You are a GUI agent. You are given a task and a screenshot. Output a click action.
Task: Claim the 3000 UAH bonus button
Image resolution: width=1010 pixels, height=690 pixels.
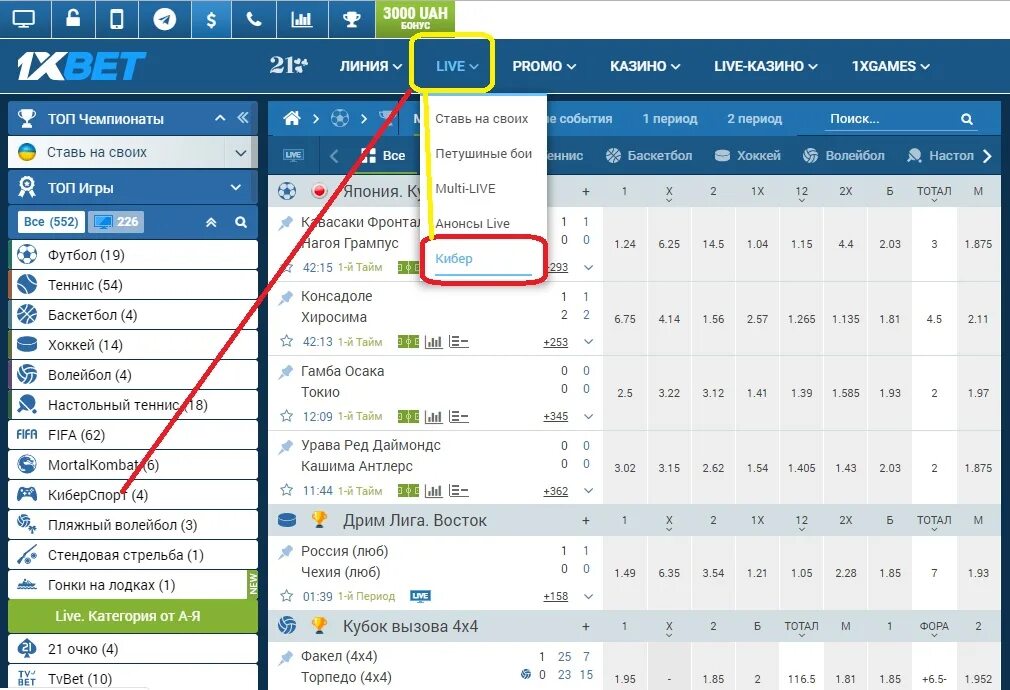coord(415,18)
